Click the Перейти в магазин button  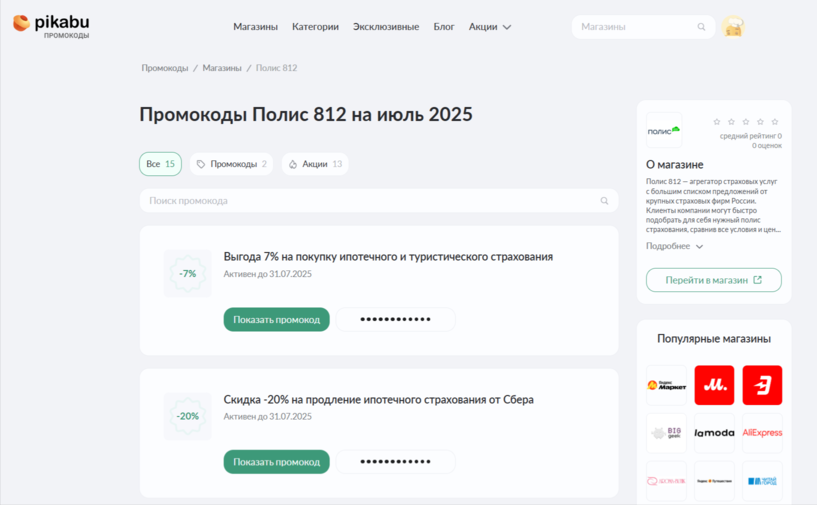tap(714, 280)
